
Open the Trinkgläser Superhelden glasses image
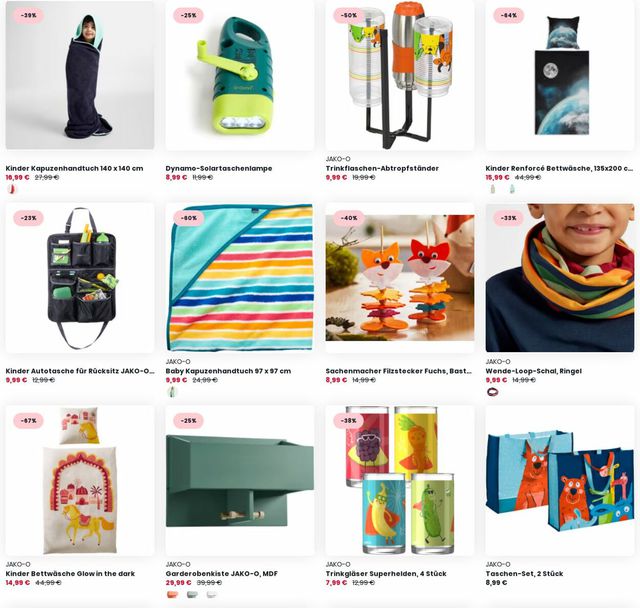click(400, 480)
